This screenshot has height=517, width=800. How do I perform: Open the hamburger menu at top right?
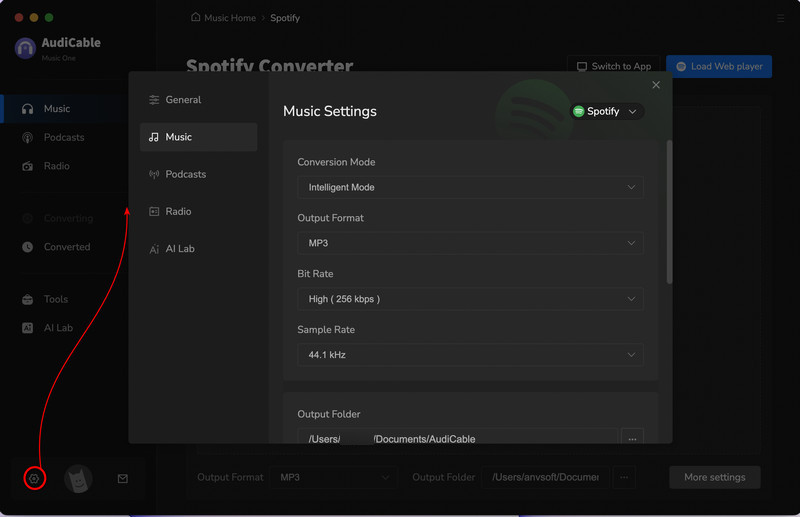tap(781, 18)
